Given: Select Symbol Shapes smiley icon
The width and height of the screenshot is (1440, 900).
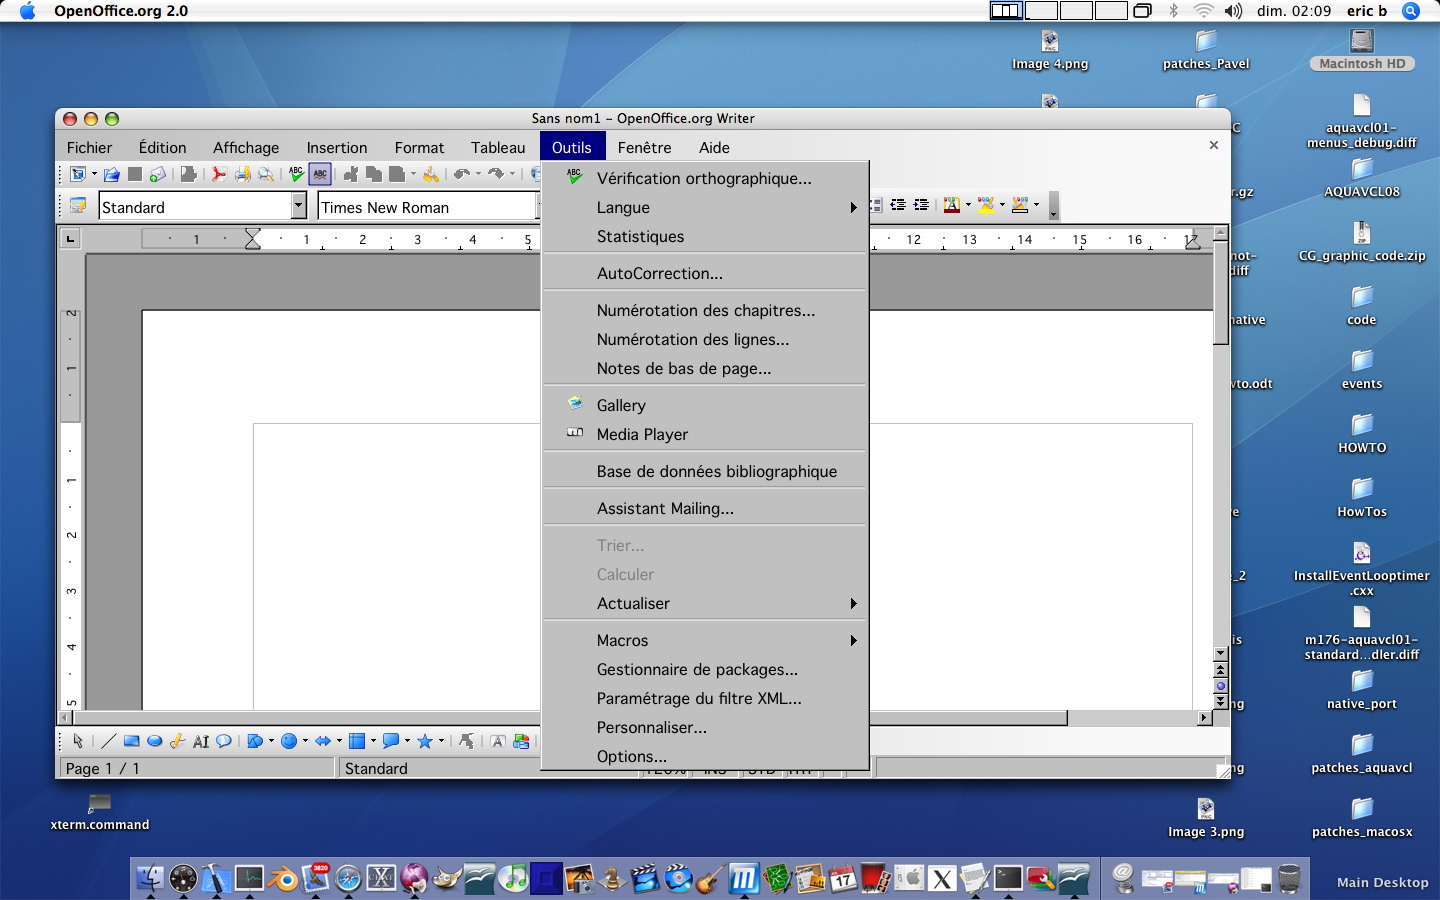Looking at the screenshot, I should pyautogui.click(x=289, y=741).
